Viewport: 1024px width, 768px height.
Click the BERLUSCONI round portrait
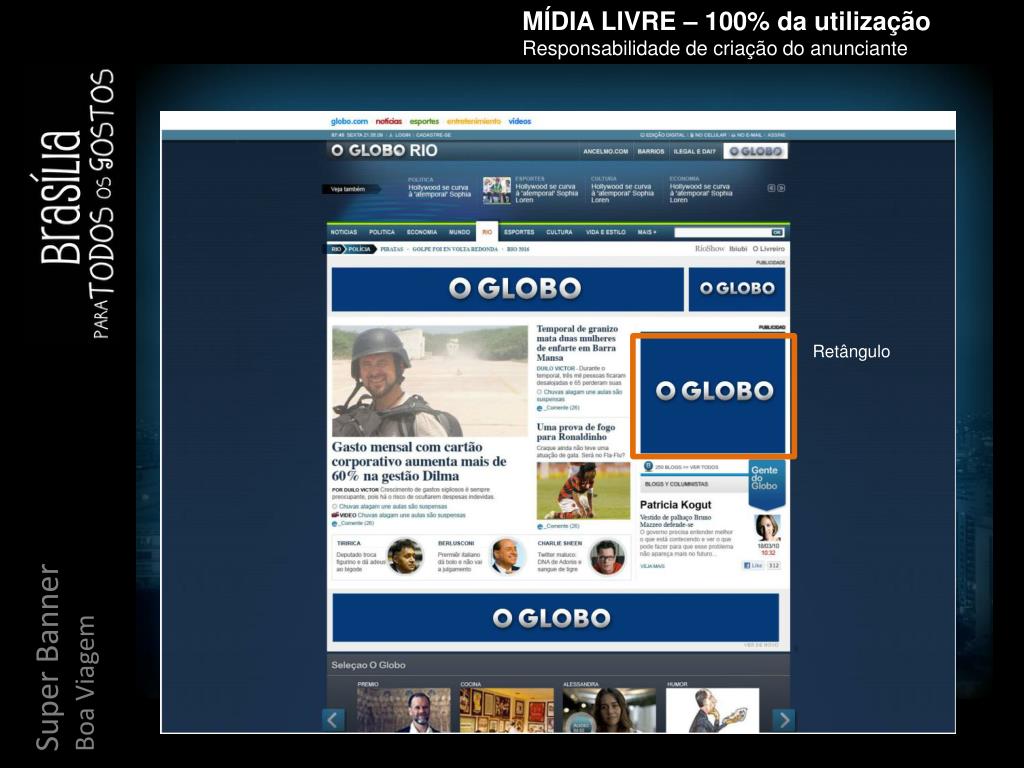point(509,556)
